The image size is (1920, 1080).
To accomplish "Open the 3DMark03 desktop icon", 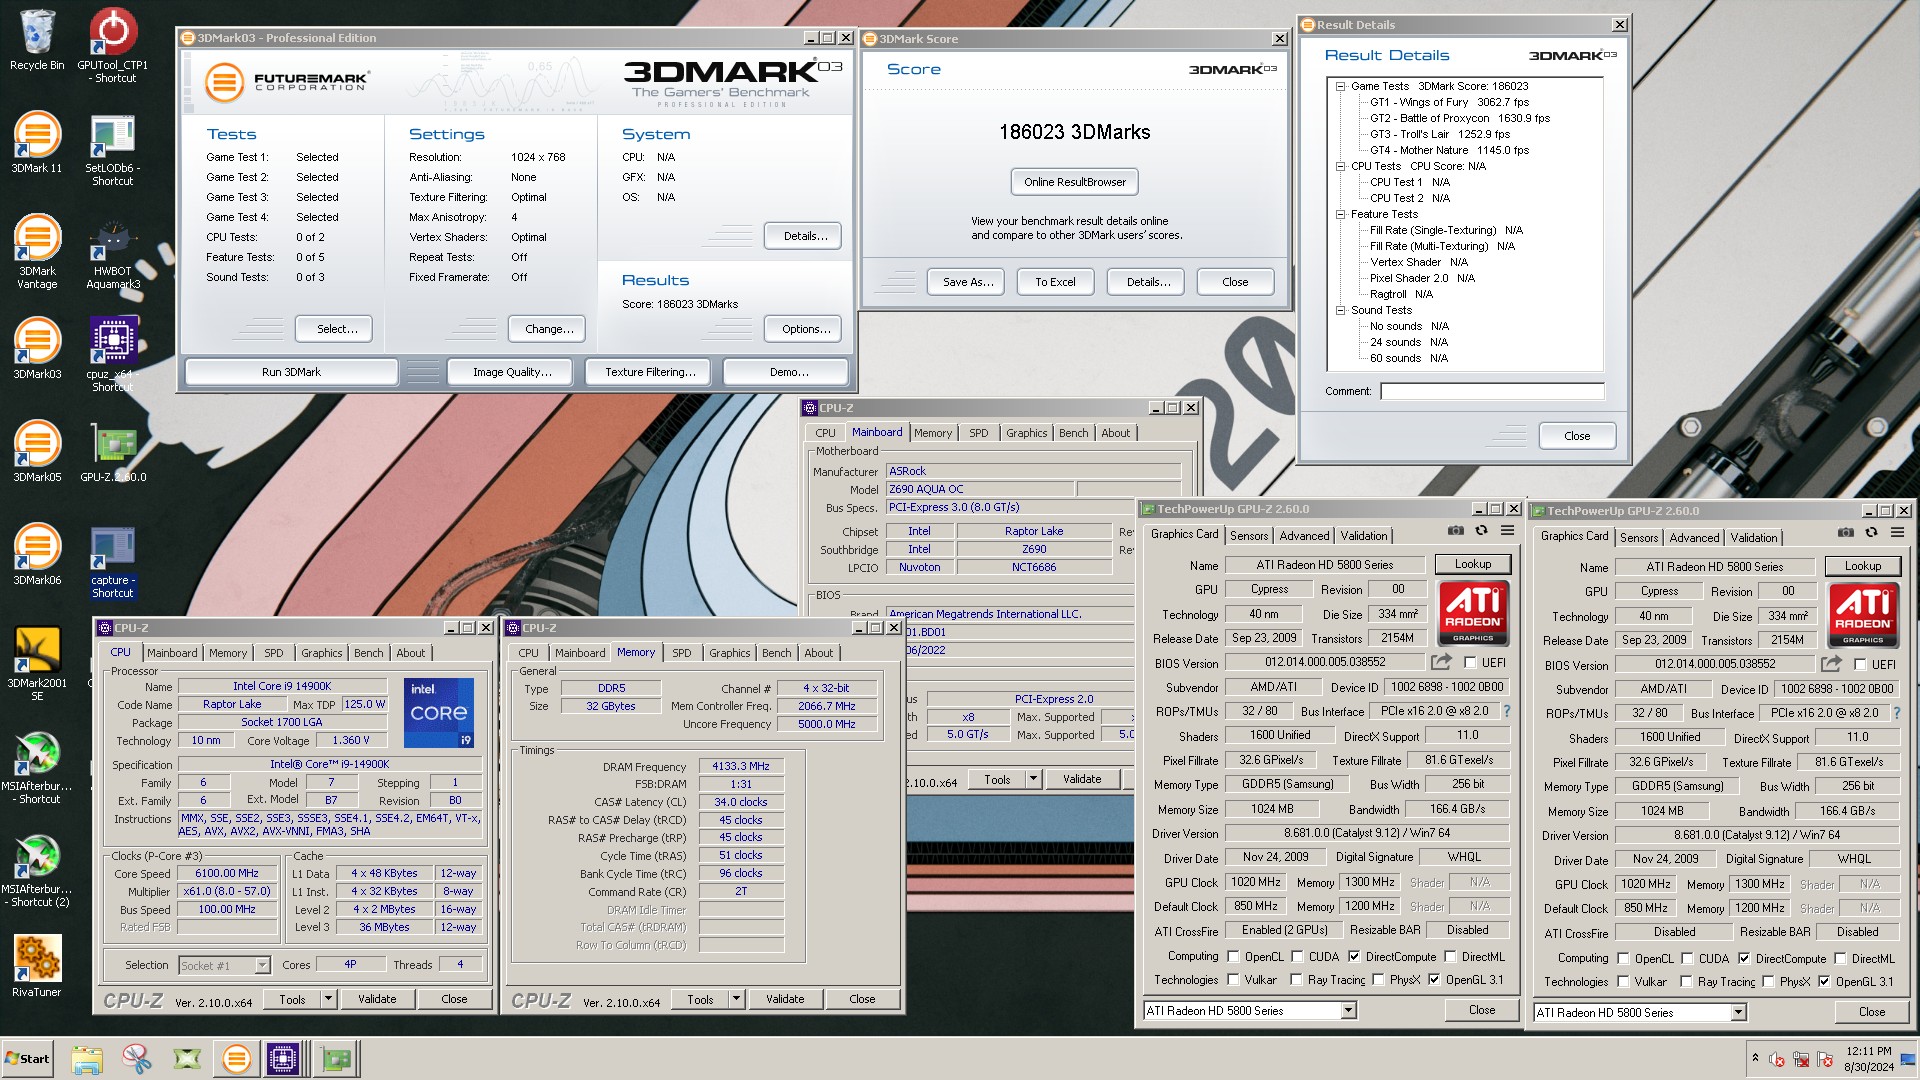I will tap(37, 349).
